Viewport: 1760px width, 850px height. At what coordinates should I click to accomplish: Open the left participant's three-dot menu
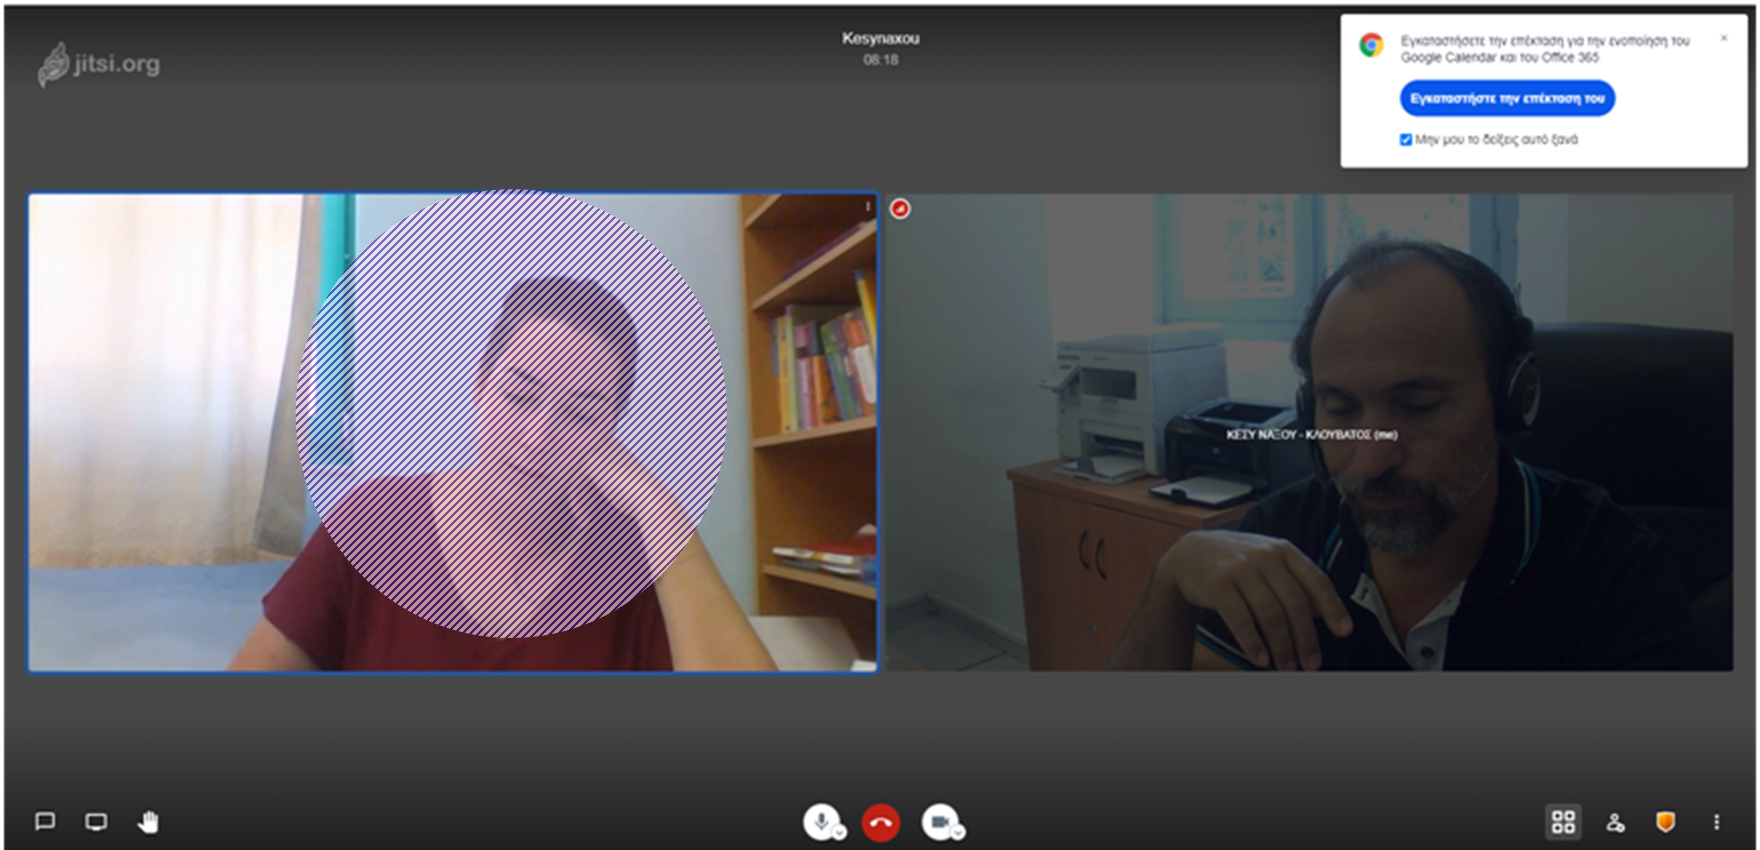pyautogui.click(x=867, y=207)
